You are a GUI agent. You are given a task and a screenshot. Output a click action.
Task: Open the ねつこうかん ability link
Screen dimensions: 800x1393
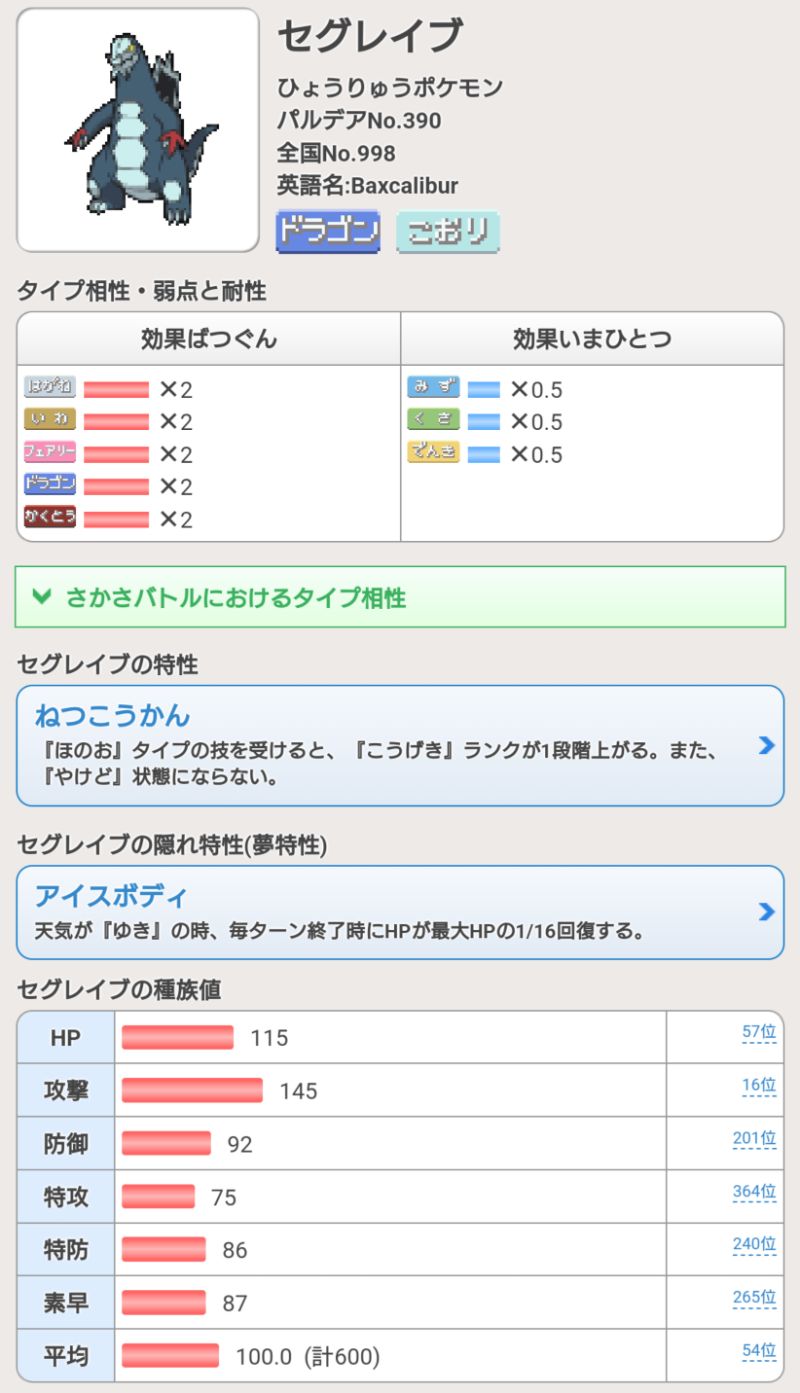(x=112, y=716)
